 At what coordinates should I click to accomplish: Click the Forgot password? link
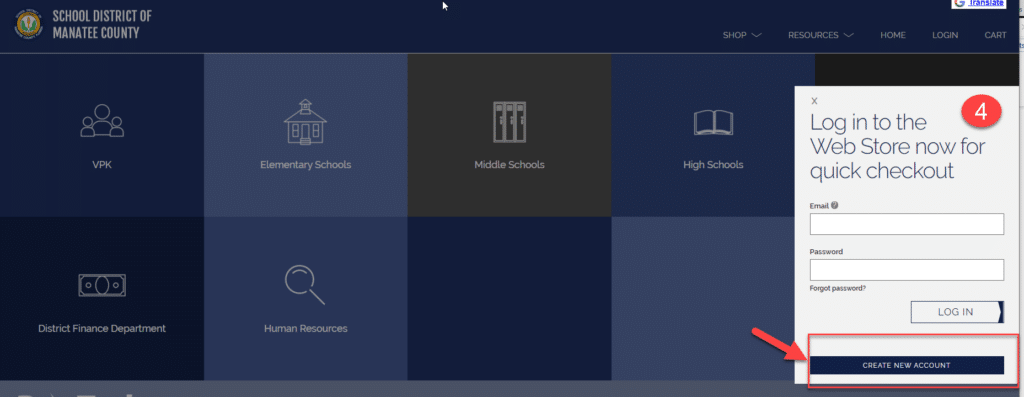(838, 288)
